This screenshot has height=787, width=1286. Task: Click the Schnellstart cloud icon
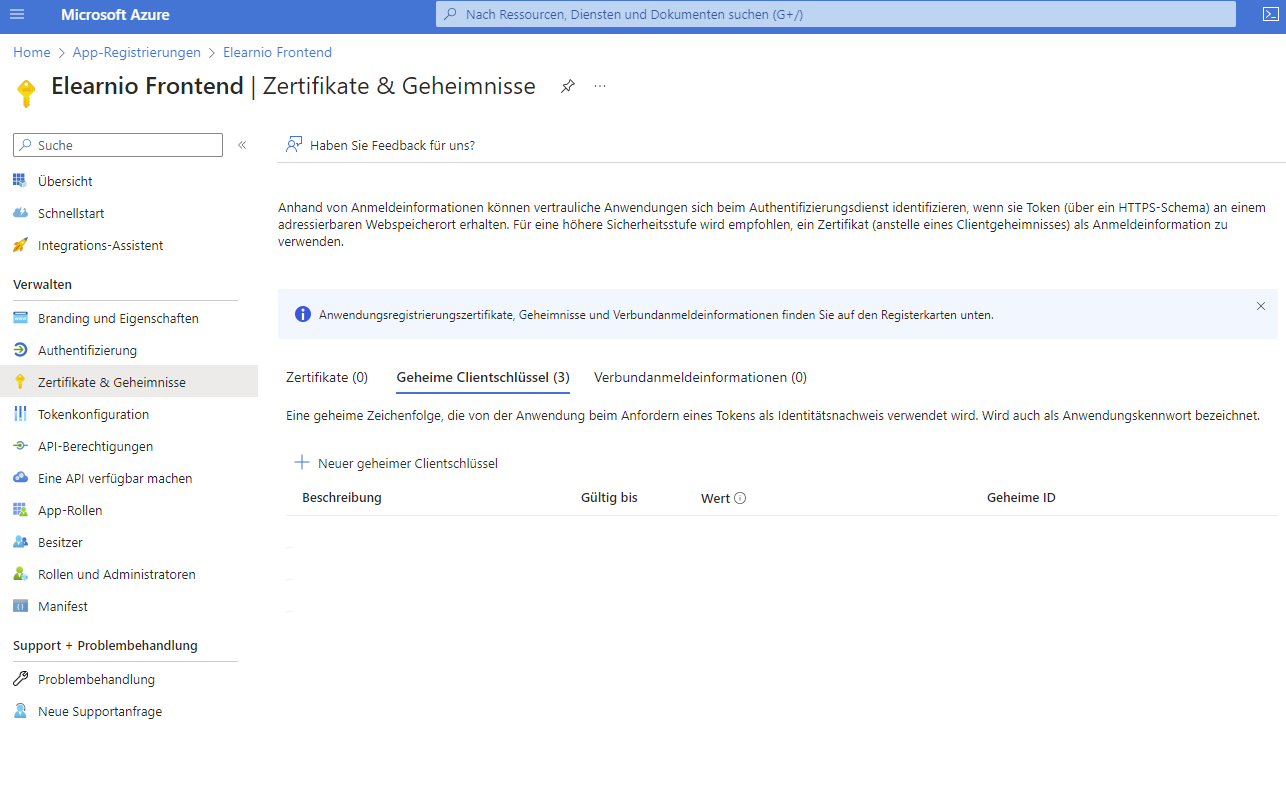[x=20, y=213]
